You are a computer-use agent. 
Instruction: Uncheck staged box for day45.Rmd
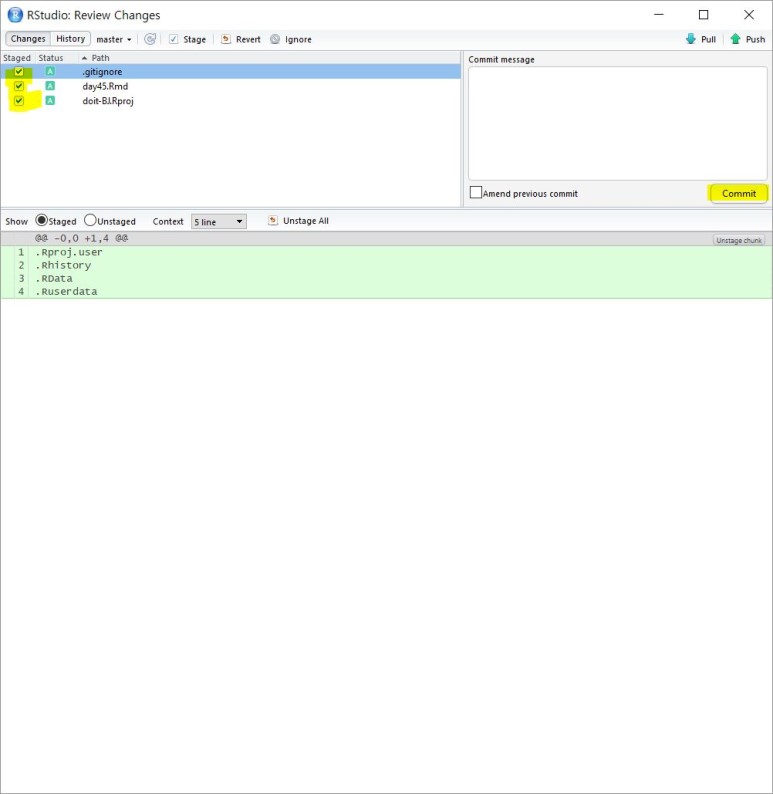pyautogui.click(x=19, y=86)
